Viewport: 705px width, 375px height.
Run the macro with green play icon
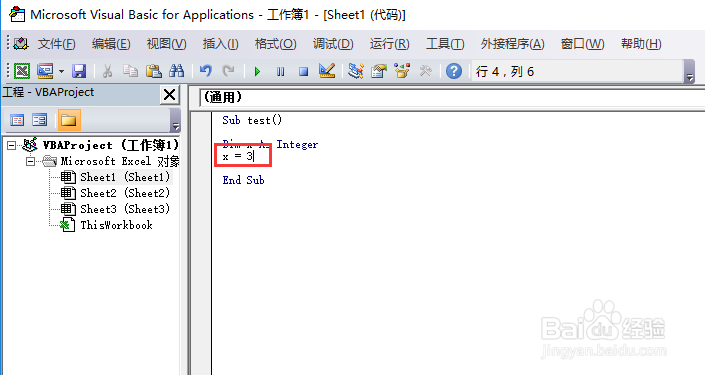coord(257,71)
